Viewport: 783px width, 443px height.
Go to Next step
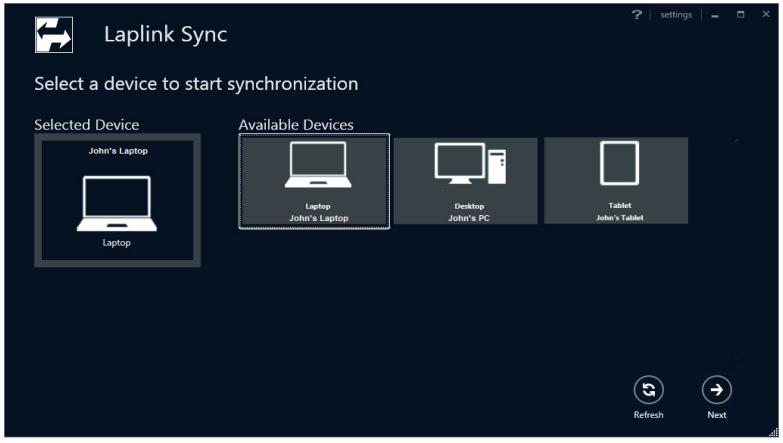pos(717,390)
